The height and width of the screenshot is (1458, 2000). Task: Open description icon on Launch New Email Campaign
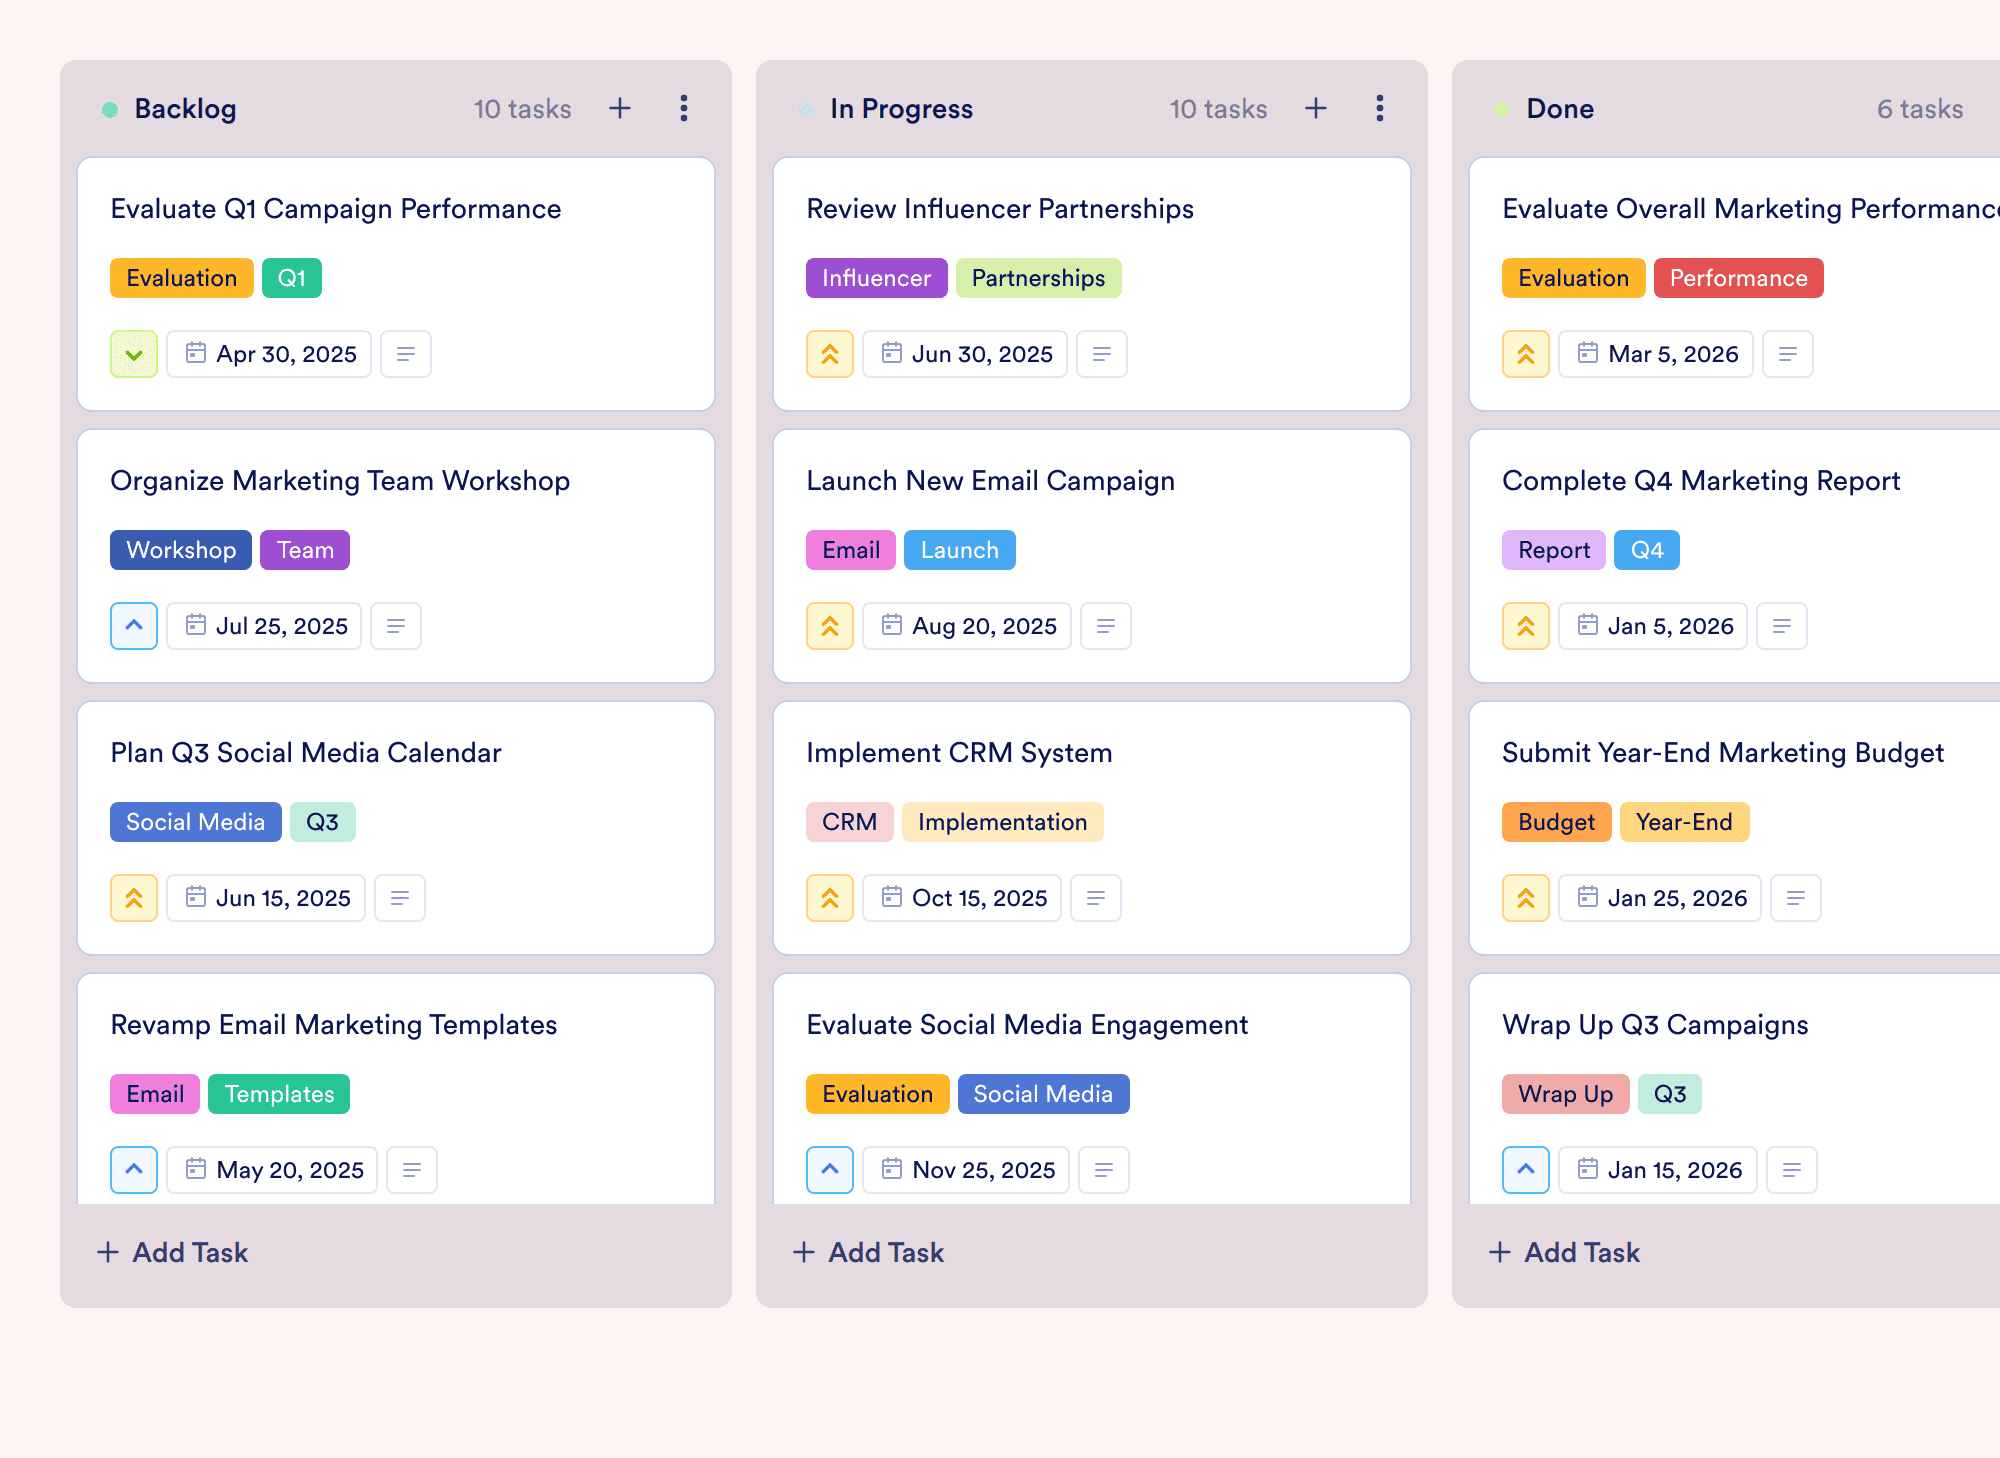click(x=1106, y=626)
